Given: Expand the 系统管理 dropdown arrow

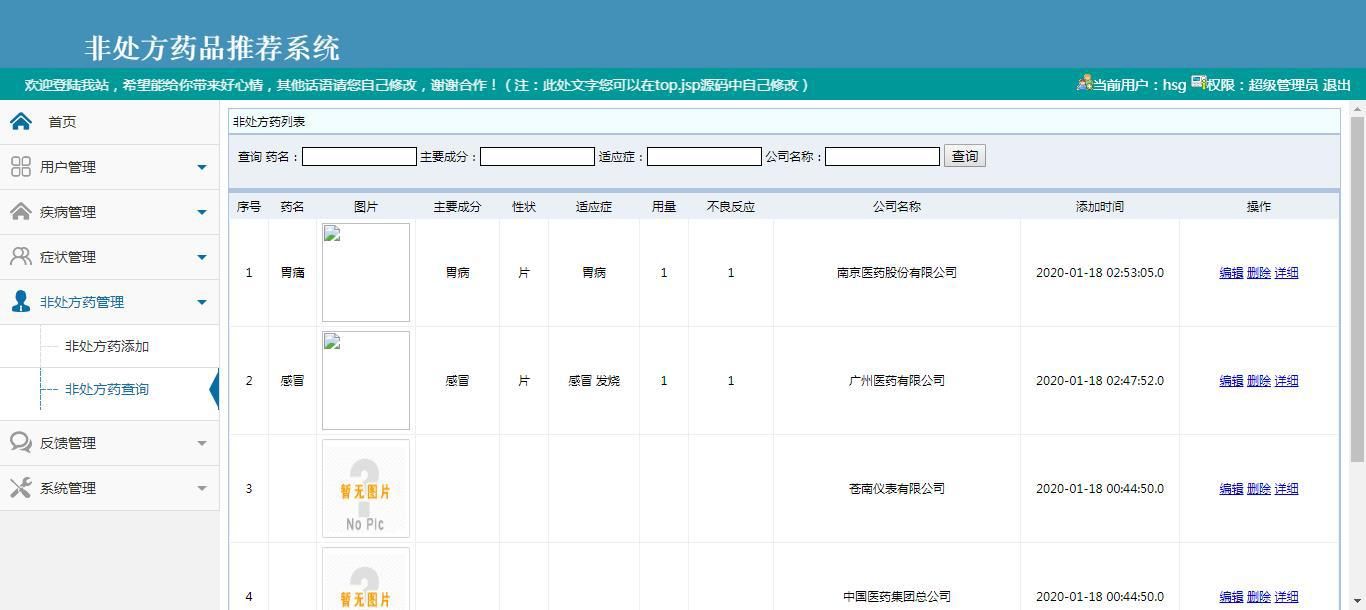Looking at the screenshot, I should pos(202,488).
